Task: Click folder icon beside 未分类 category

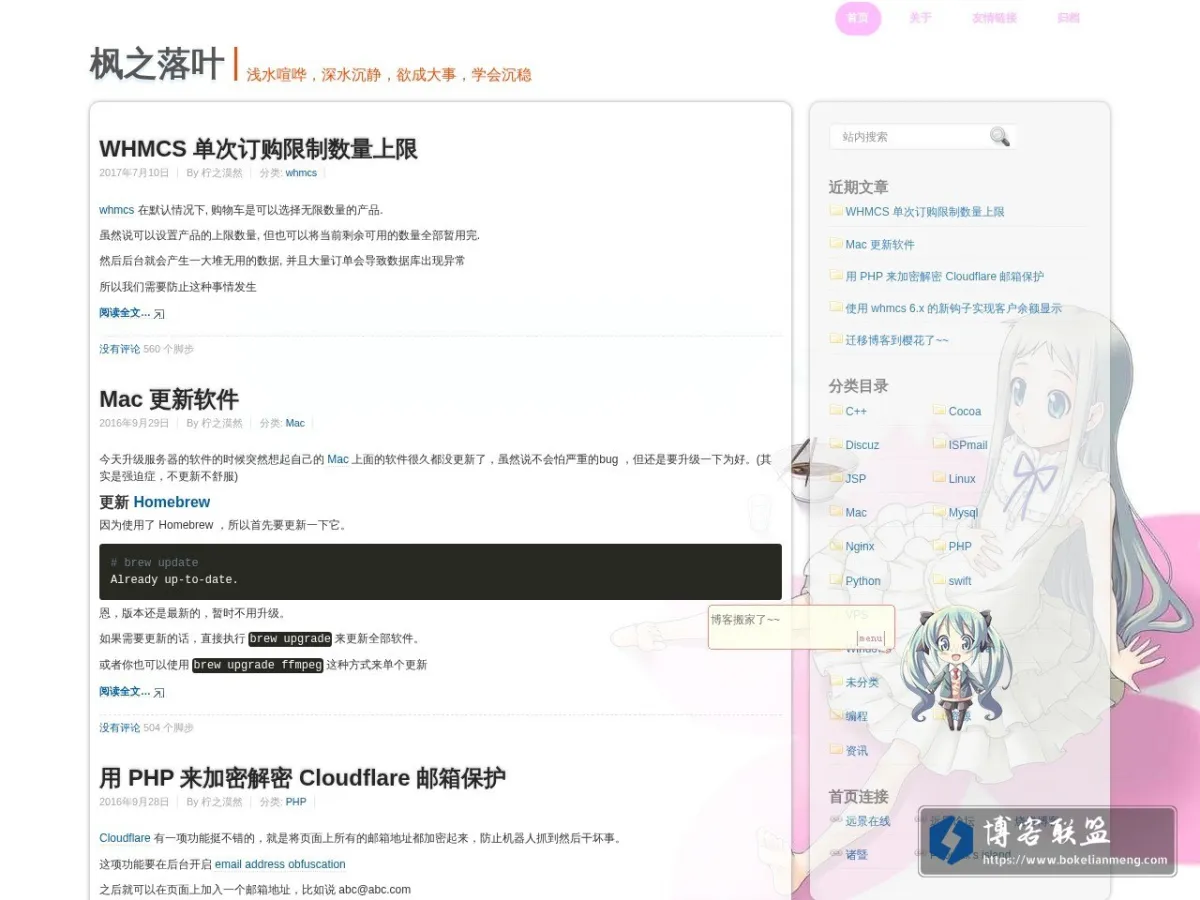Action: click(836, 682)
